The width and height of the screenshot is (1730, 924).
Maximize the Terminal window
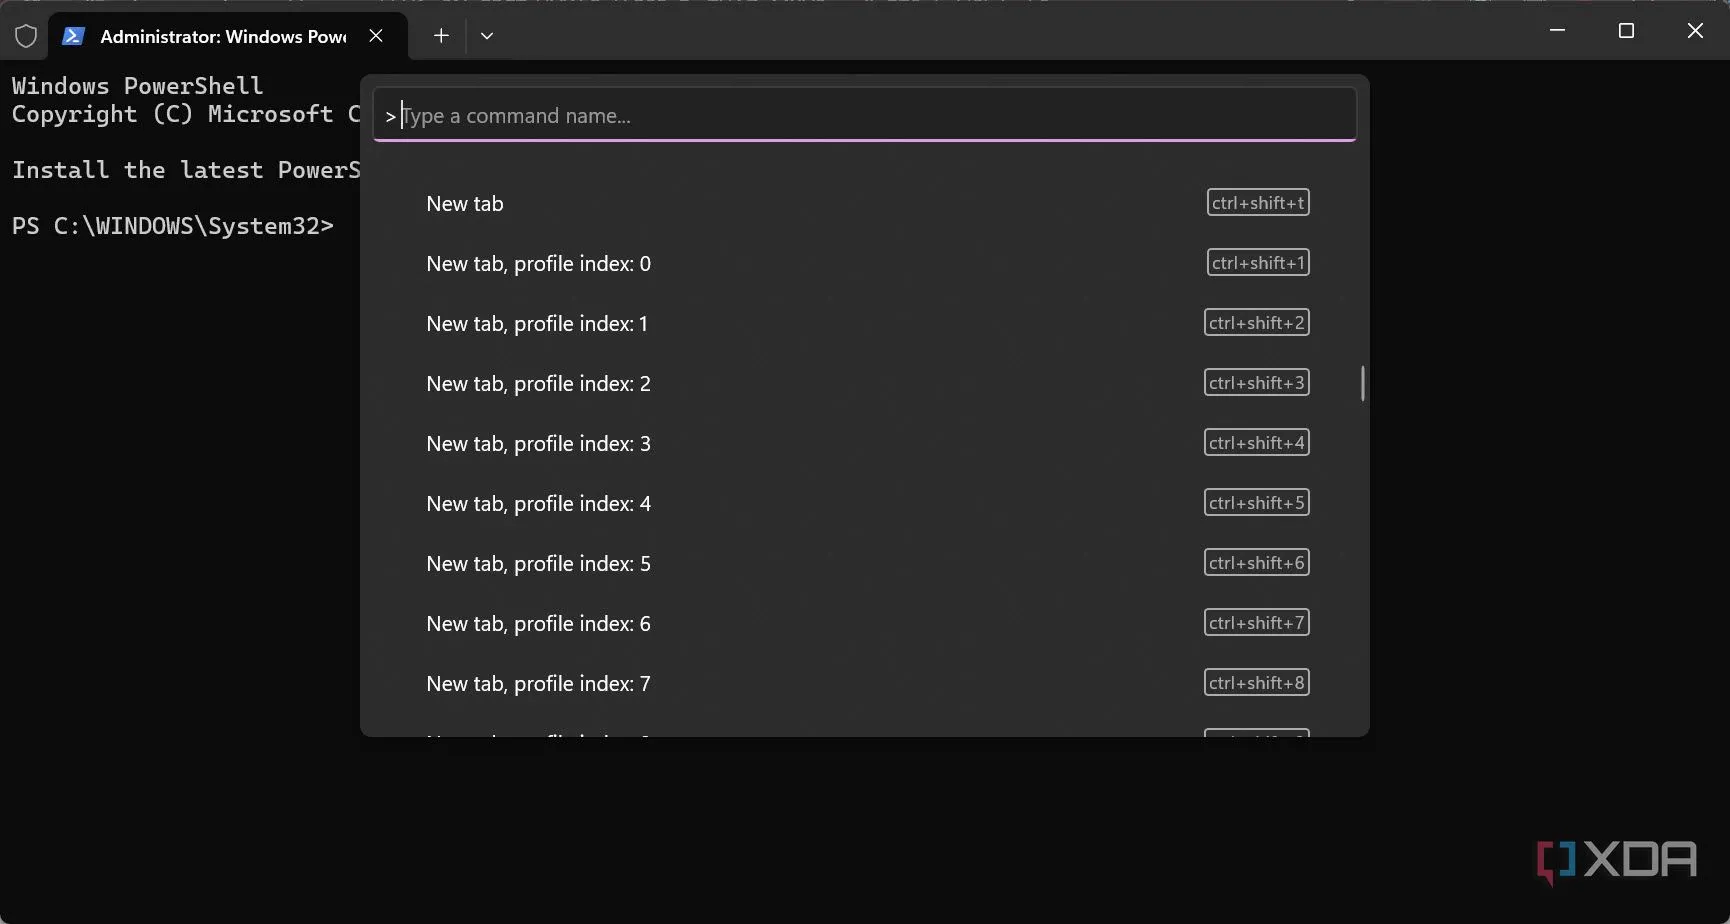point(1626,31)
